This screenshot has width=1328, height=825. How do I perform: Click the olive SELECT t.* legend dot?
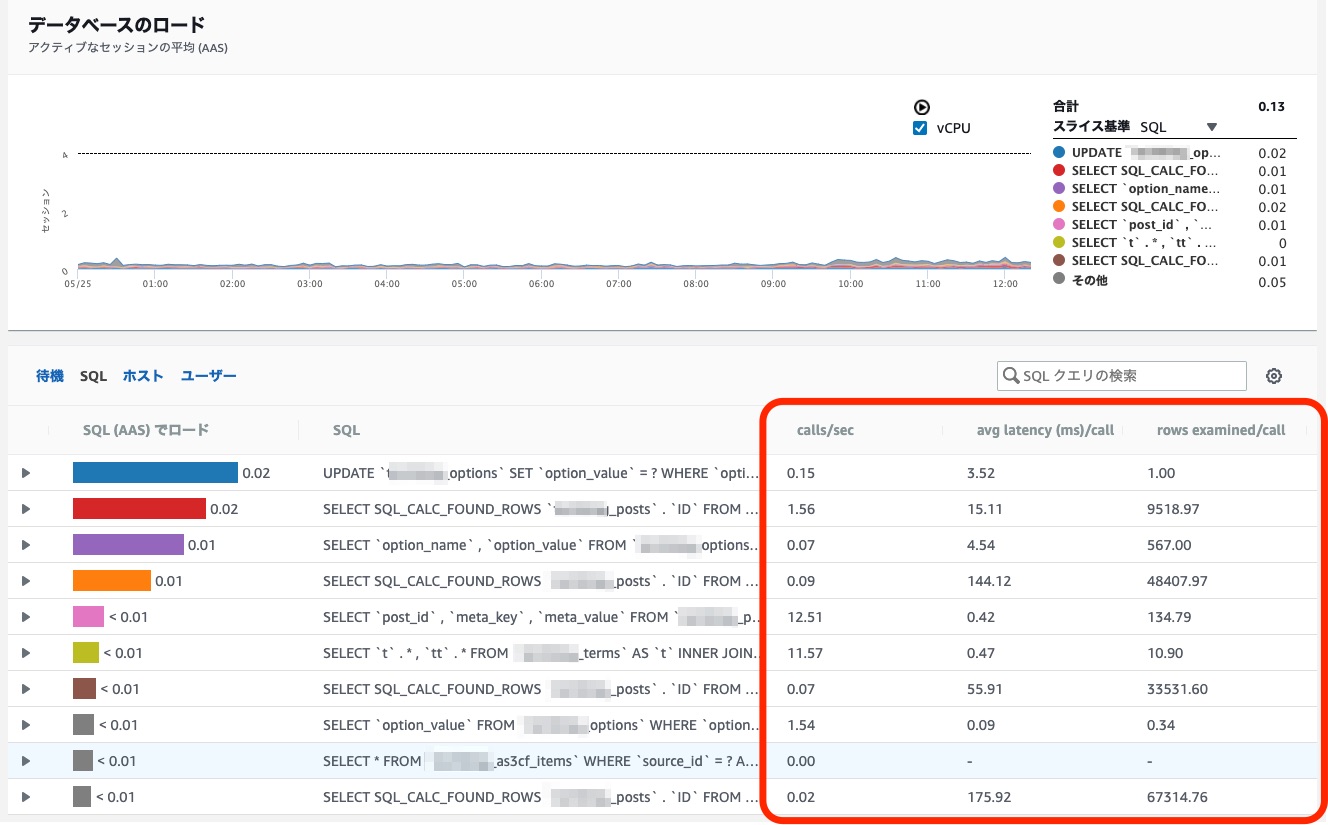pos(1059,243)
